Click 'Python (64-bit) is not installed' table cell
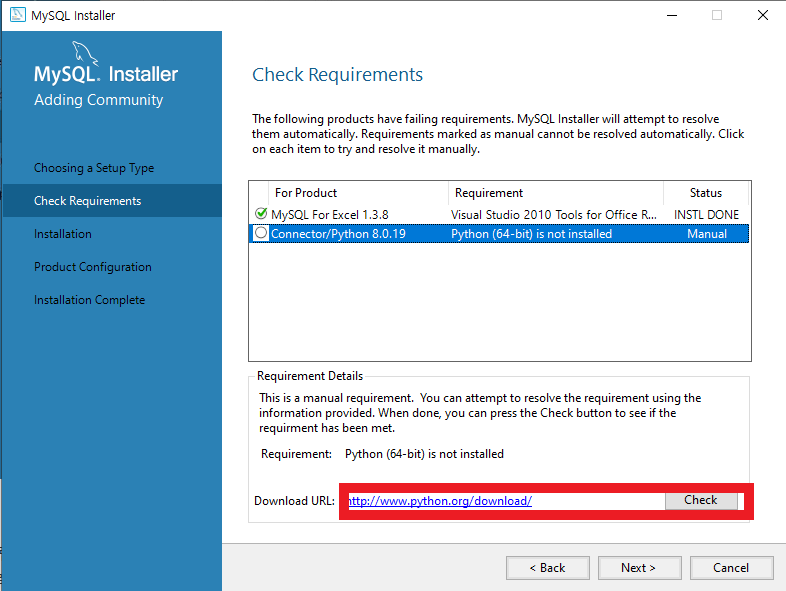The width and height of the screenshot is (786, 591). 531,234
